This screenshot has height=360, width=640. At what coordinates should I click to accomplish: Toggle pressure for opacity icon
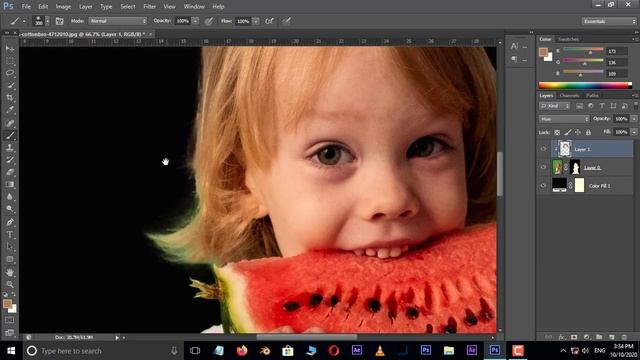click(x=209, y=21)
